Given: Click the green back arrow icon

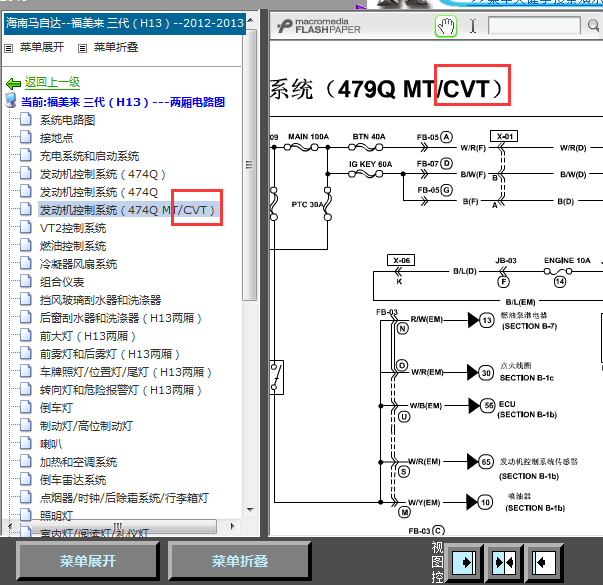Looking at the screenshot, I should (13, 83).
